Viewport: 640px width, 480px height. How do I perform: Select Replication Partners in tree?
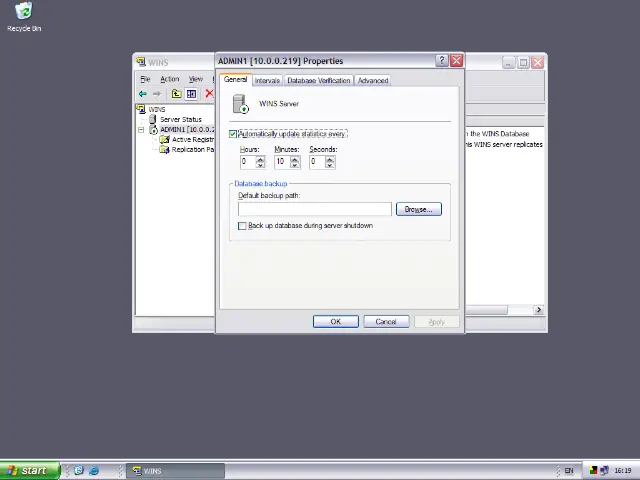pyautogui.click(x=193, y=150)
